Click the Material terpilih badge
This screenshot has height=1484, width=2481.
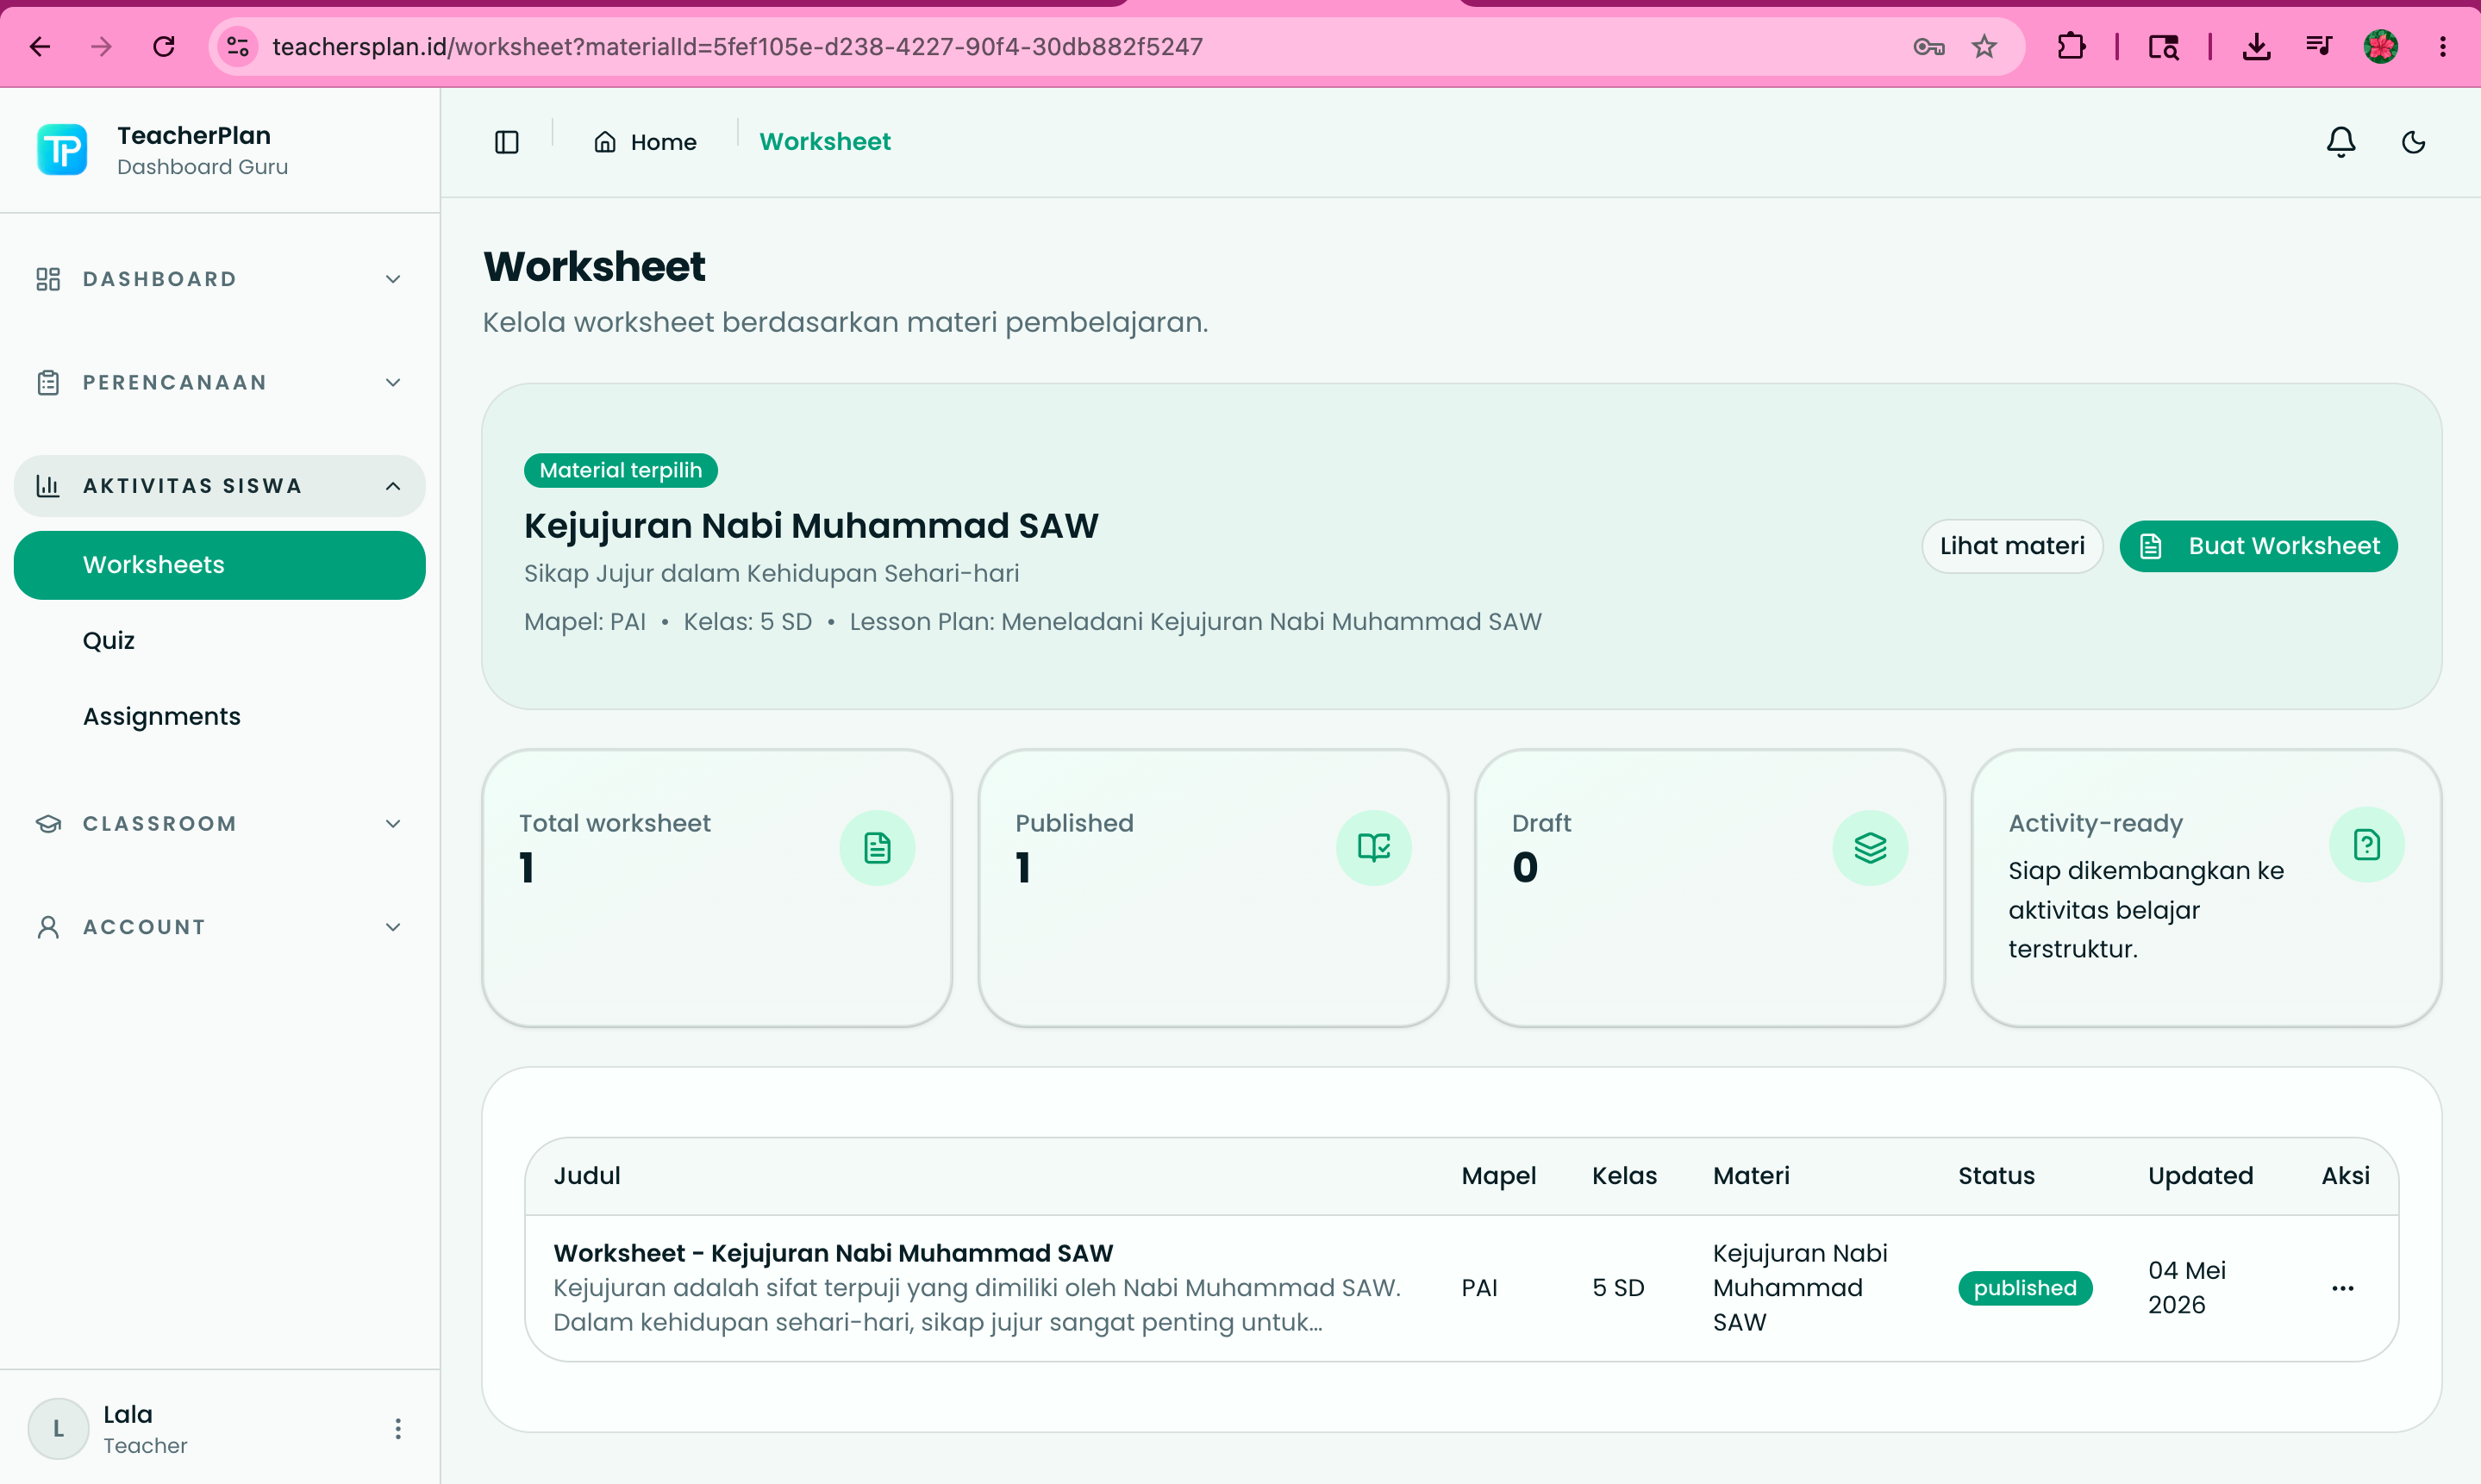pos(621,470)
